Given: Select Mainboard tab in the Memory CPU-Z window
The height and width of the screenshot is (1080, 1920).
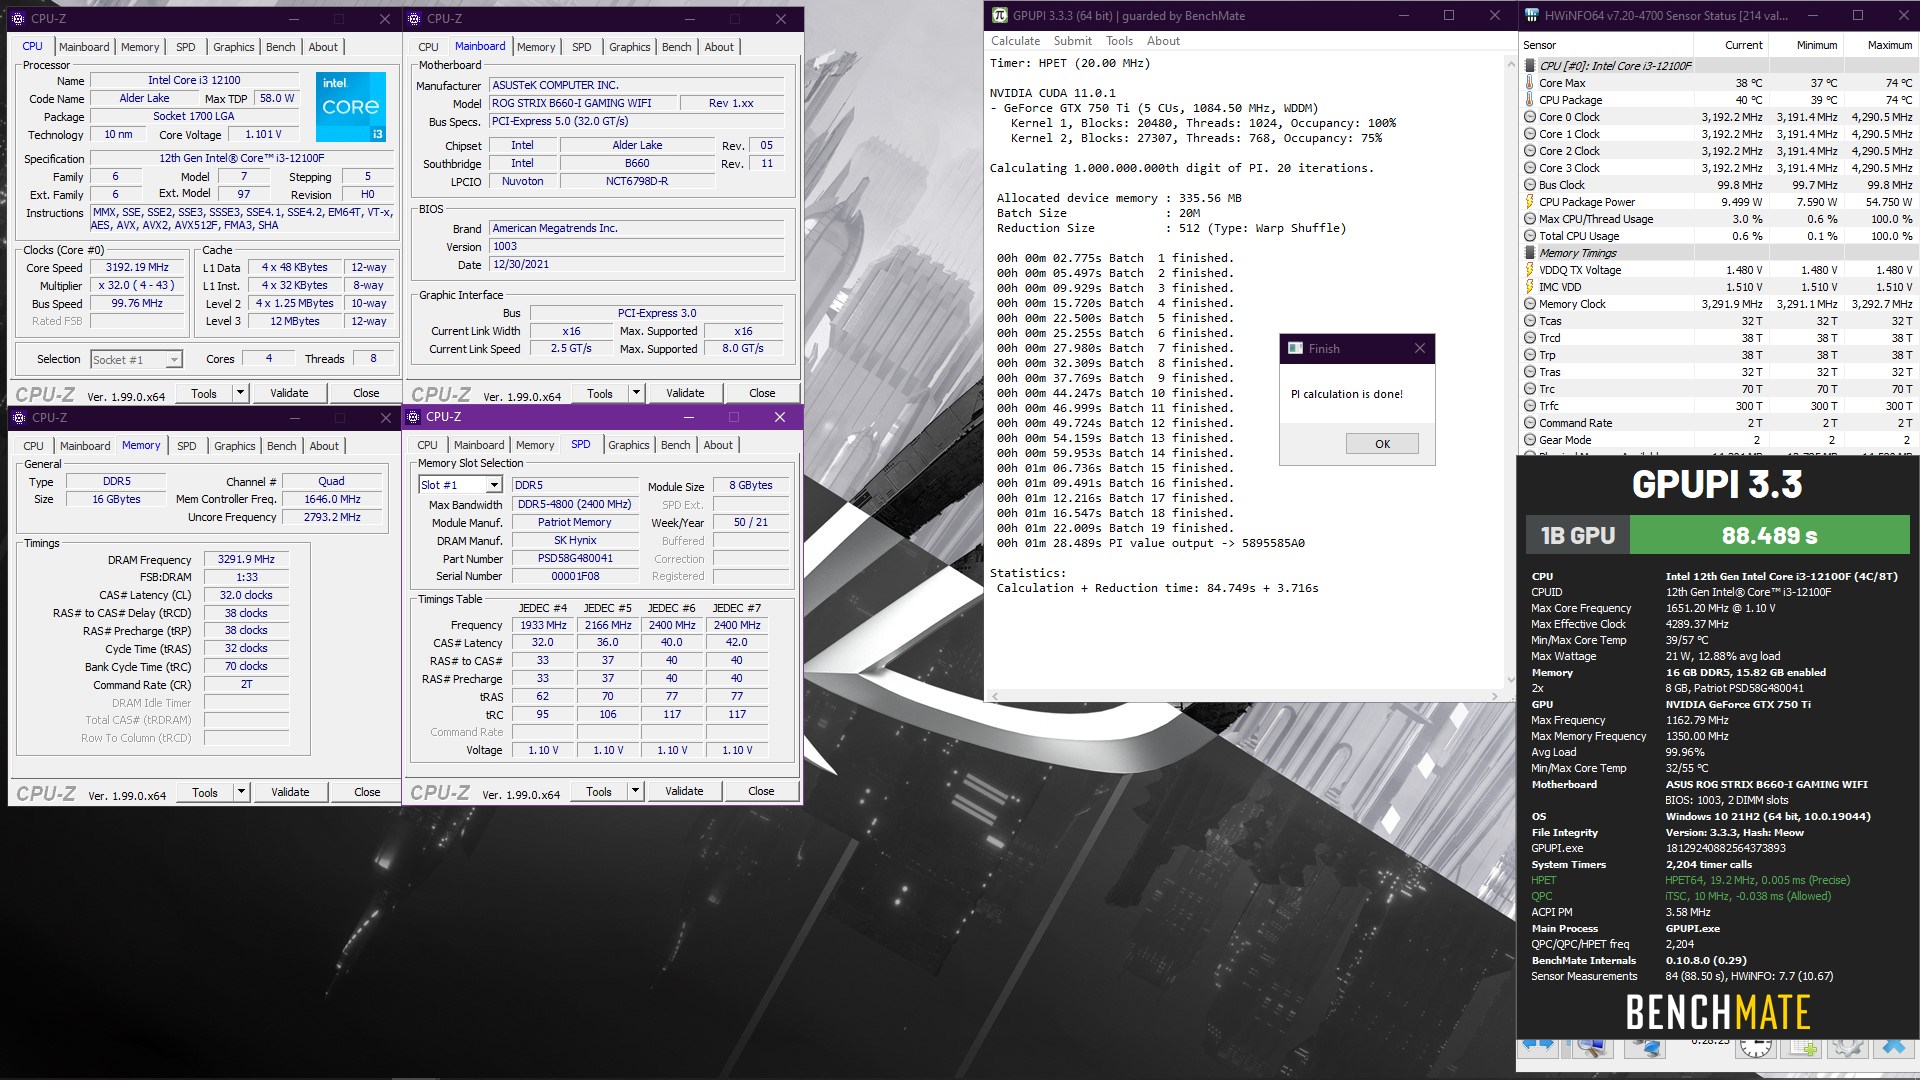Looking at the screenshot, I should 85,446.
